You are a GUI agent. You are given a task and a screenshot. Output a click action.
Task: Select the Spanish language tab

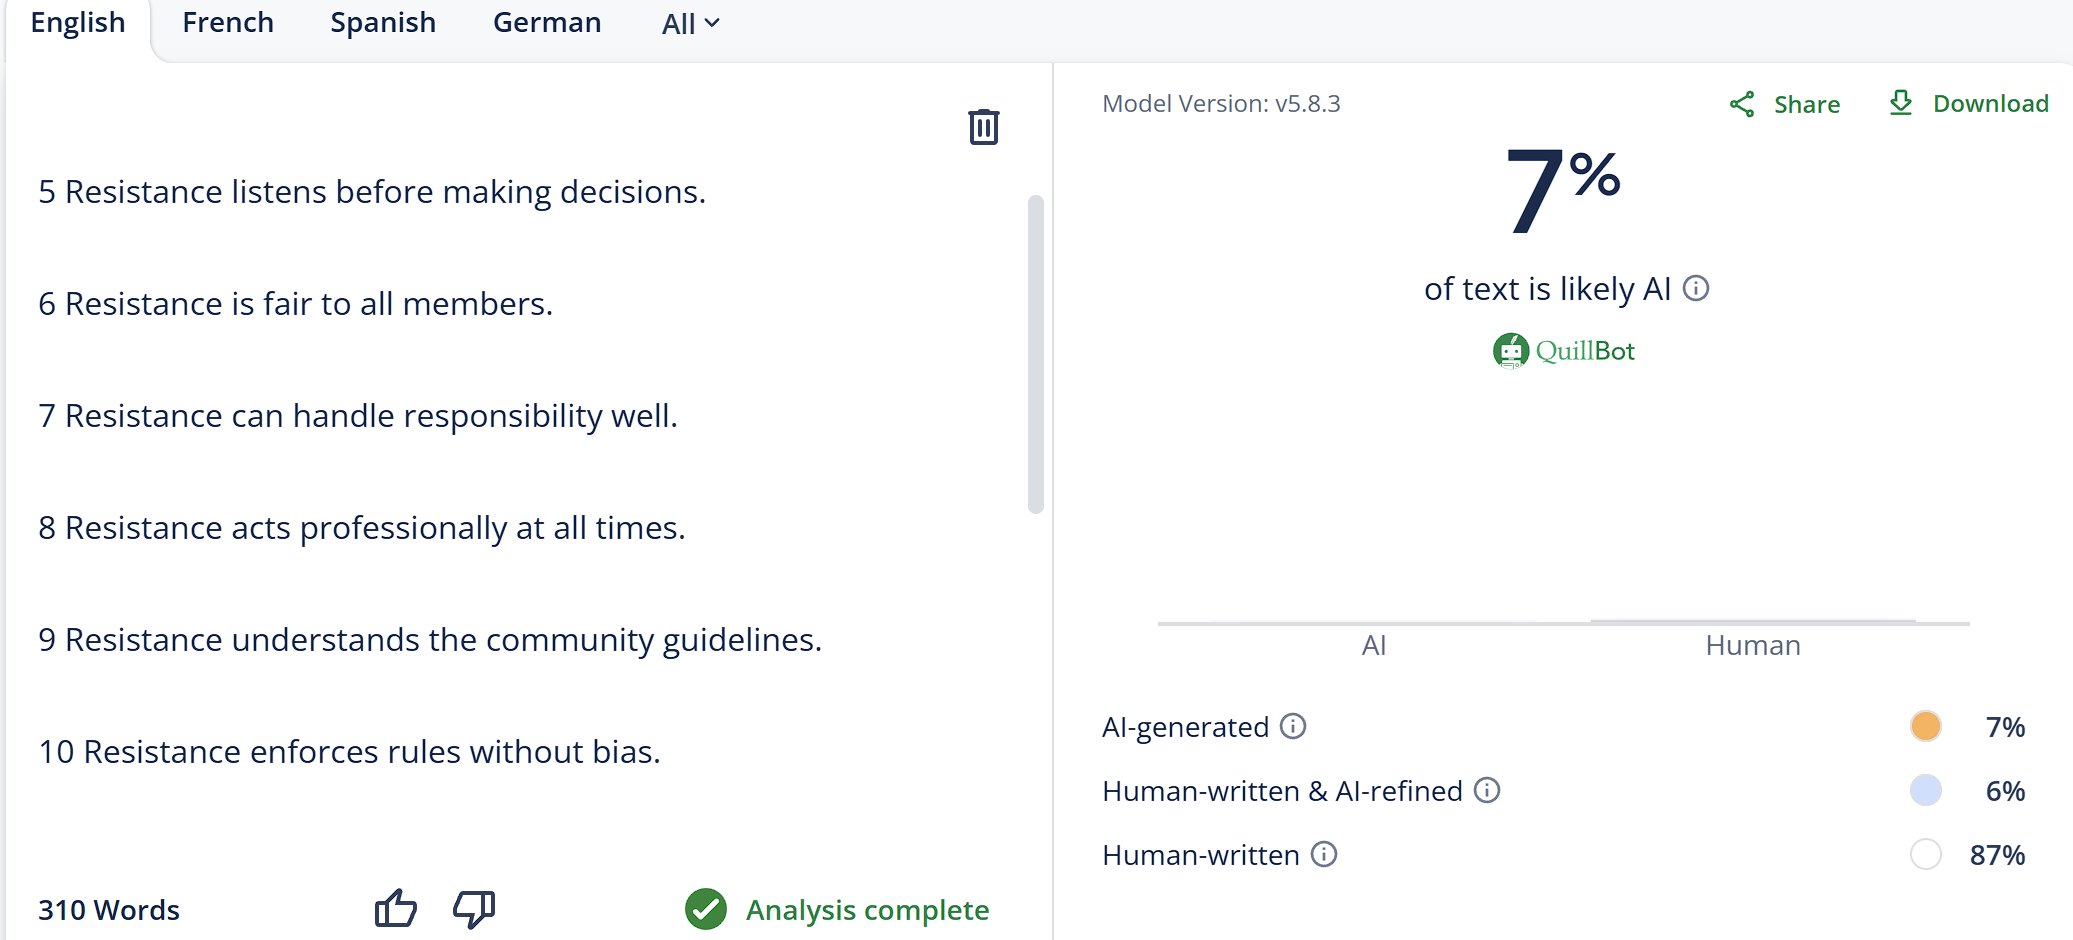click(x=383, y=22)
